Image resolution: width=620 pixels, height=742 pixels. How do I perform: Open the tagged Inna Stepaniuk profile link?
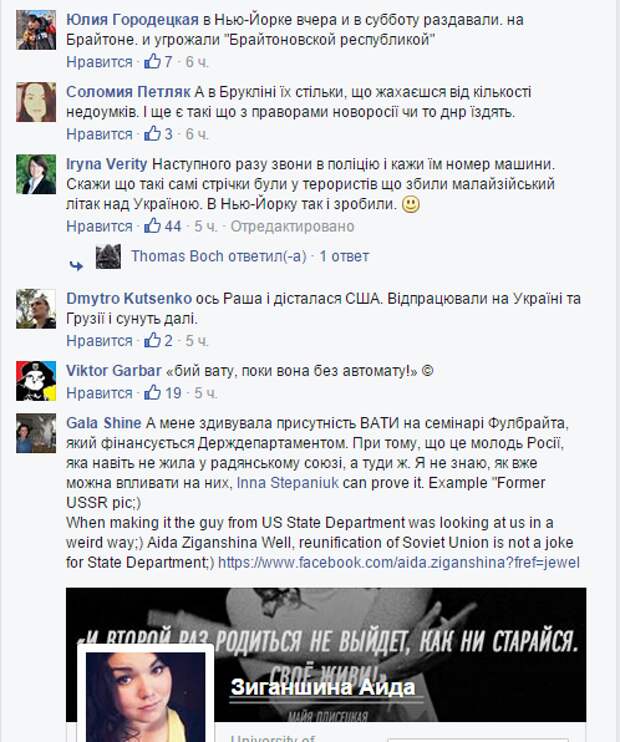pyautogui.click(x=287, y=483)
